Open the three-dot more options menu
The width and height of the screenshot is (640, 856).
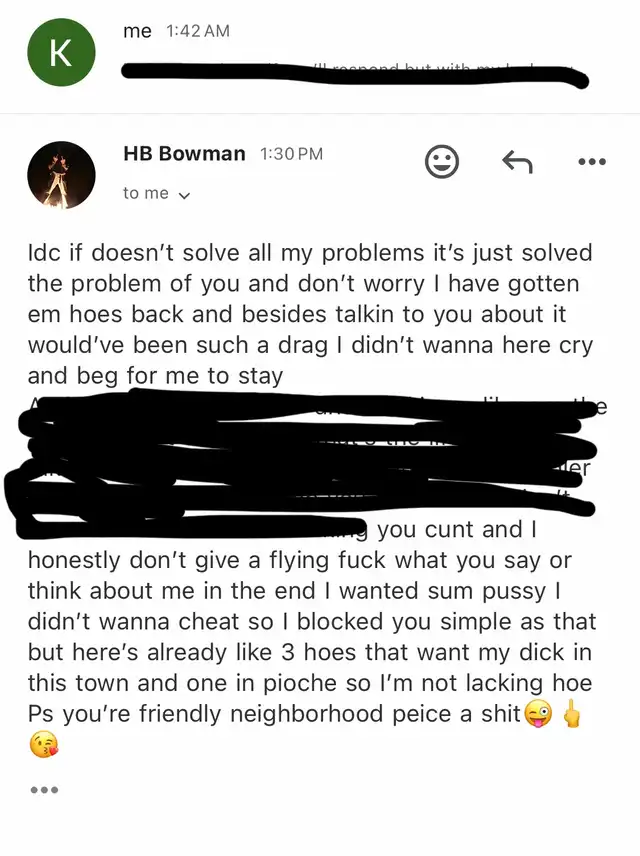tap(592, 162)
